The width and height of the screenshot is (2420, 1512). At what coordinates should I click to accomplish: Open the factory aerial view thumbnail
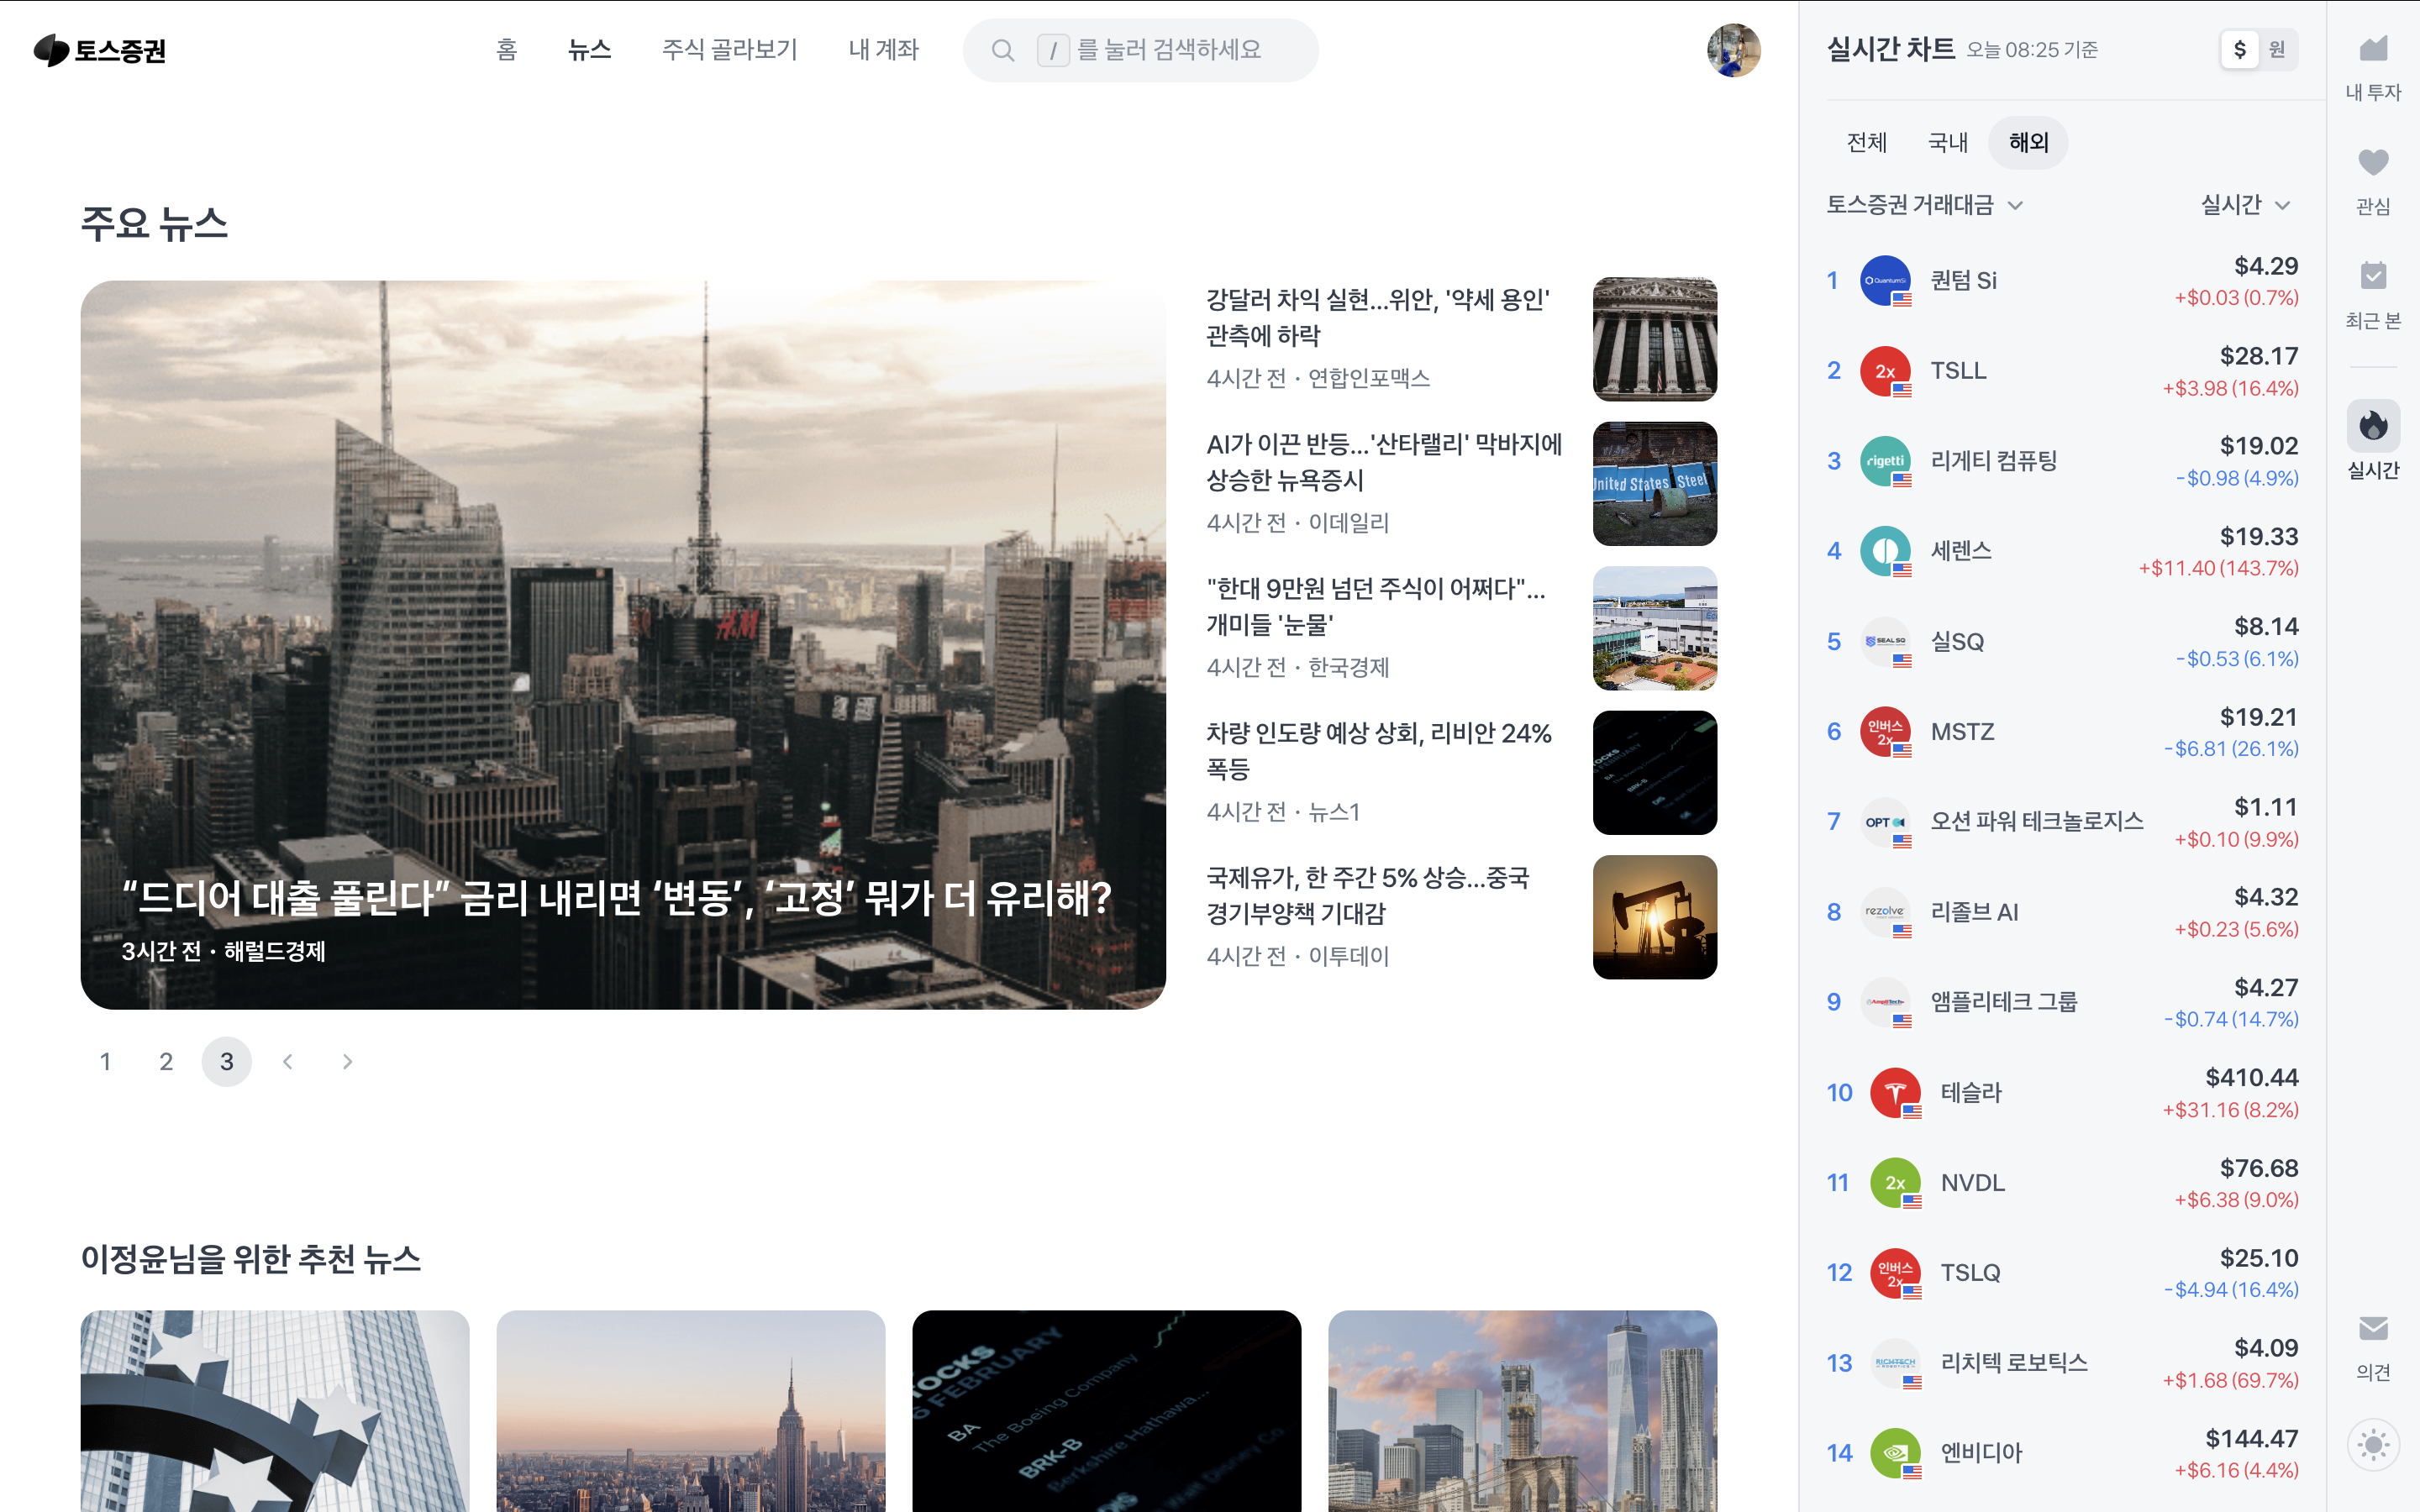pos(1655,629)
